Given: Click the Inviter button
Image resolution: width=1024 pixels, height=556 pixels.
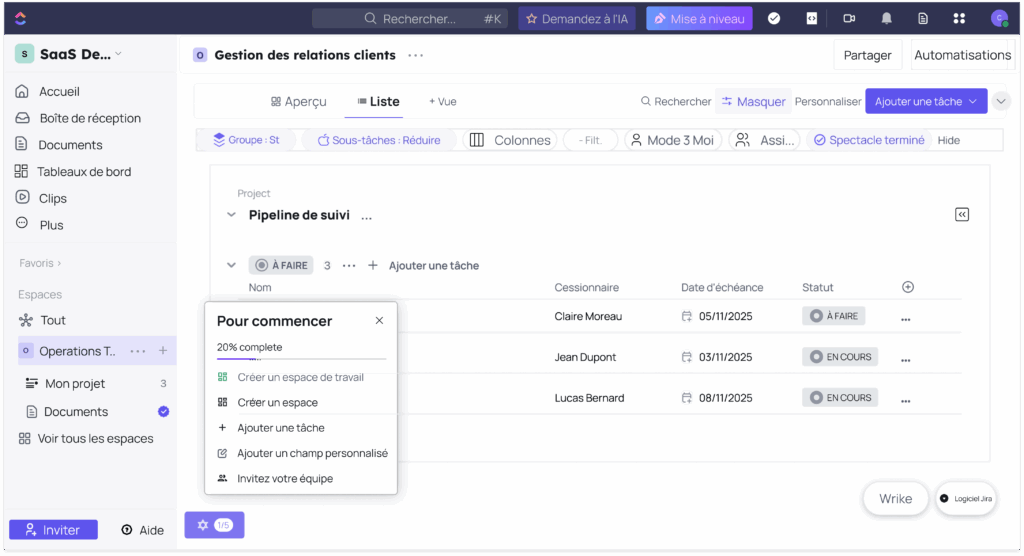Looking at the screenshot, I should pyautogui.click(x=54, y=530).
